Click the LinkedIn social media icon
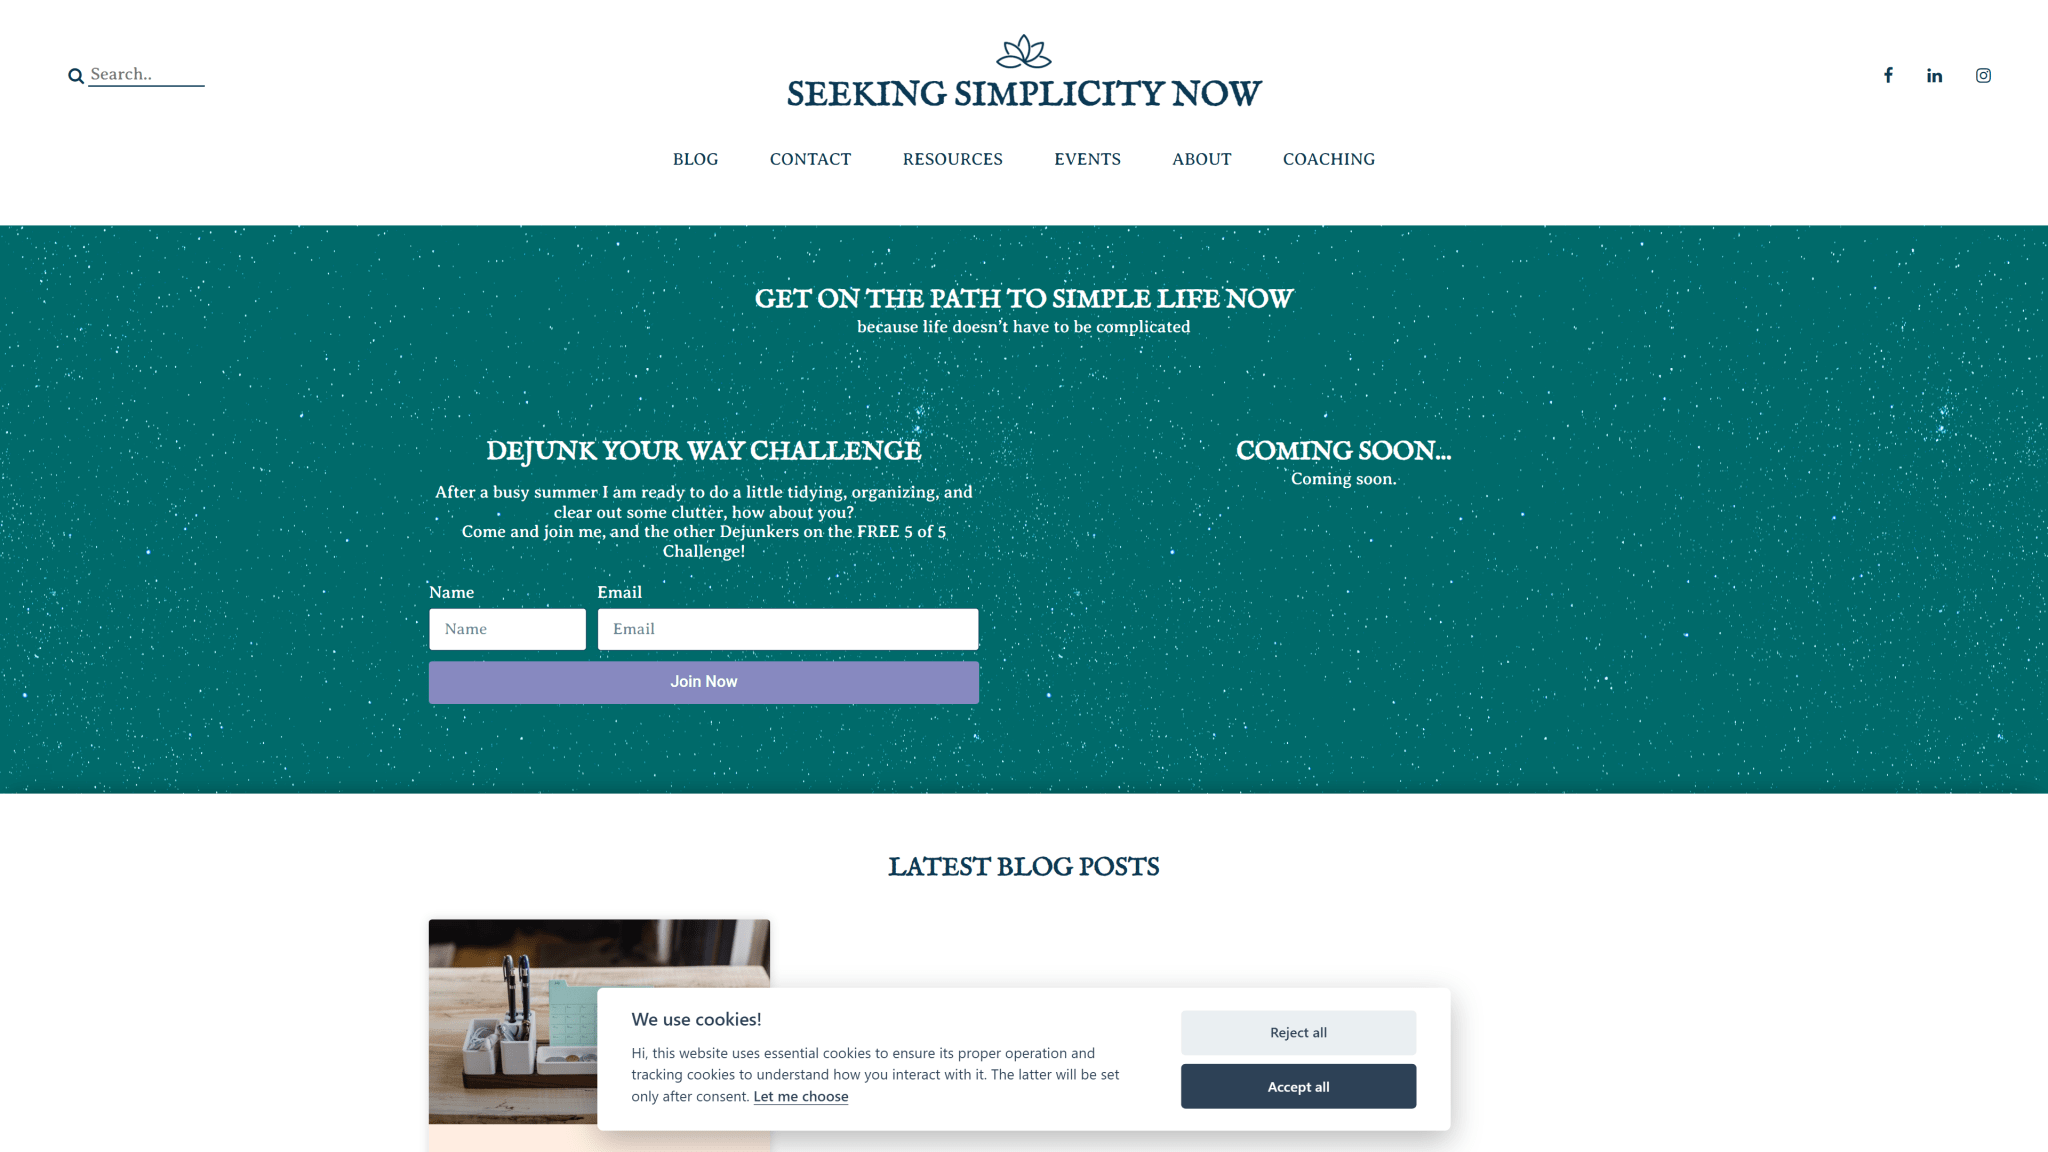 pos(1934,75)
